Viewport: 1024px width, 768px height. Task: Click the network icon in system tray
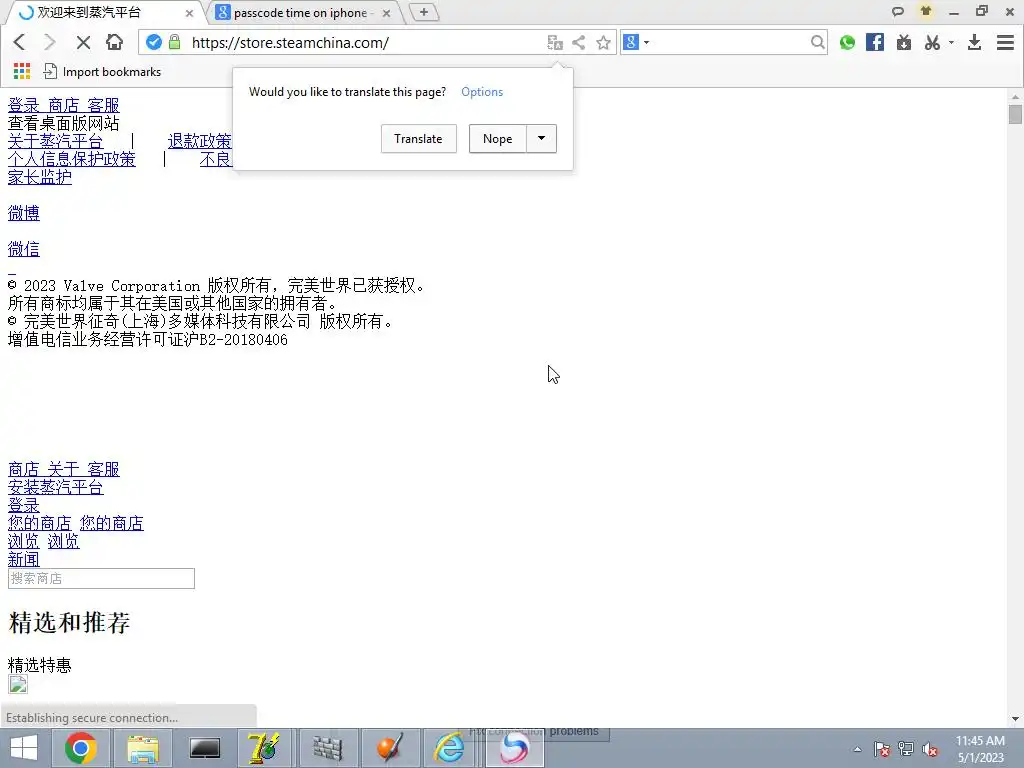(906, 749)
